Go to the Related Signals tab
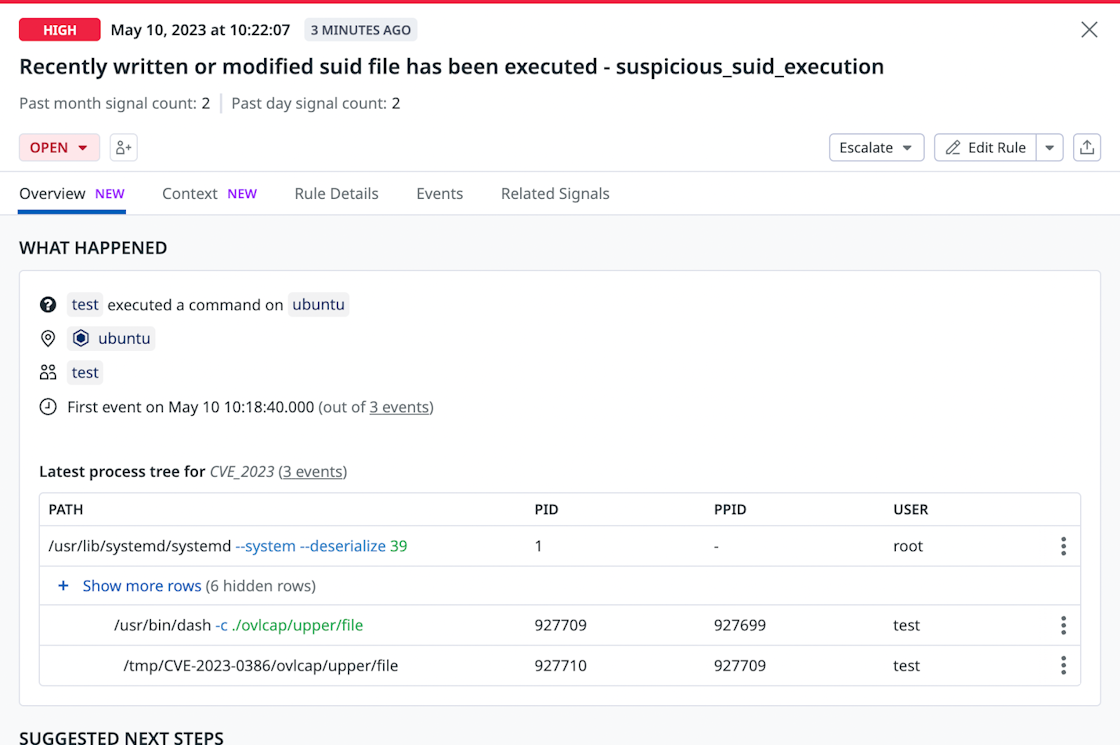 [x=555, y=194]
